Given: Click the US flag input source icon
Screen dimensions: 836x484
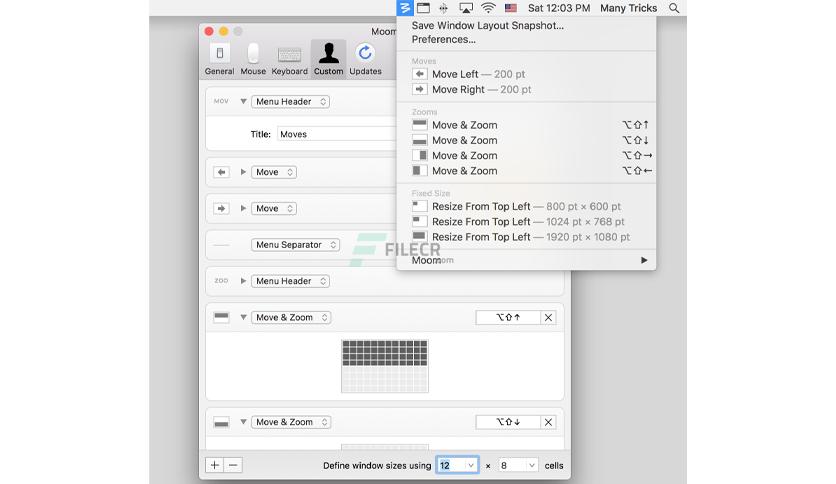Looking at the screenshot, I should coord(511,8).
